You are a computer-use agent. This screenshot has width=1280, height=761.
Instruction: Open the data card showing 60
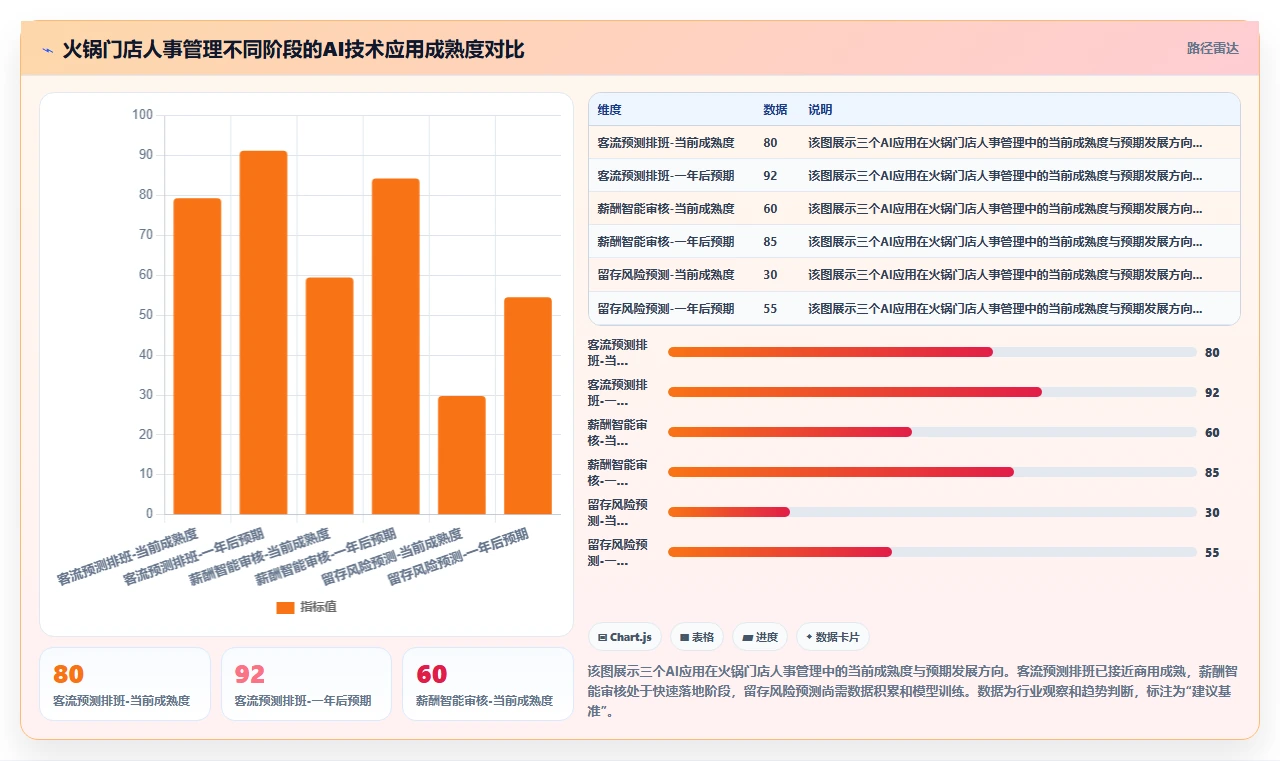[x=488, y=684]
